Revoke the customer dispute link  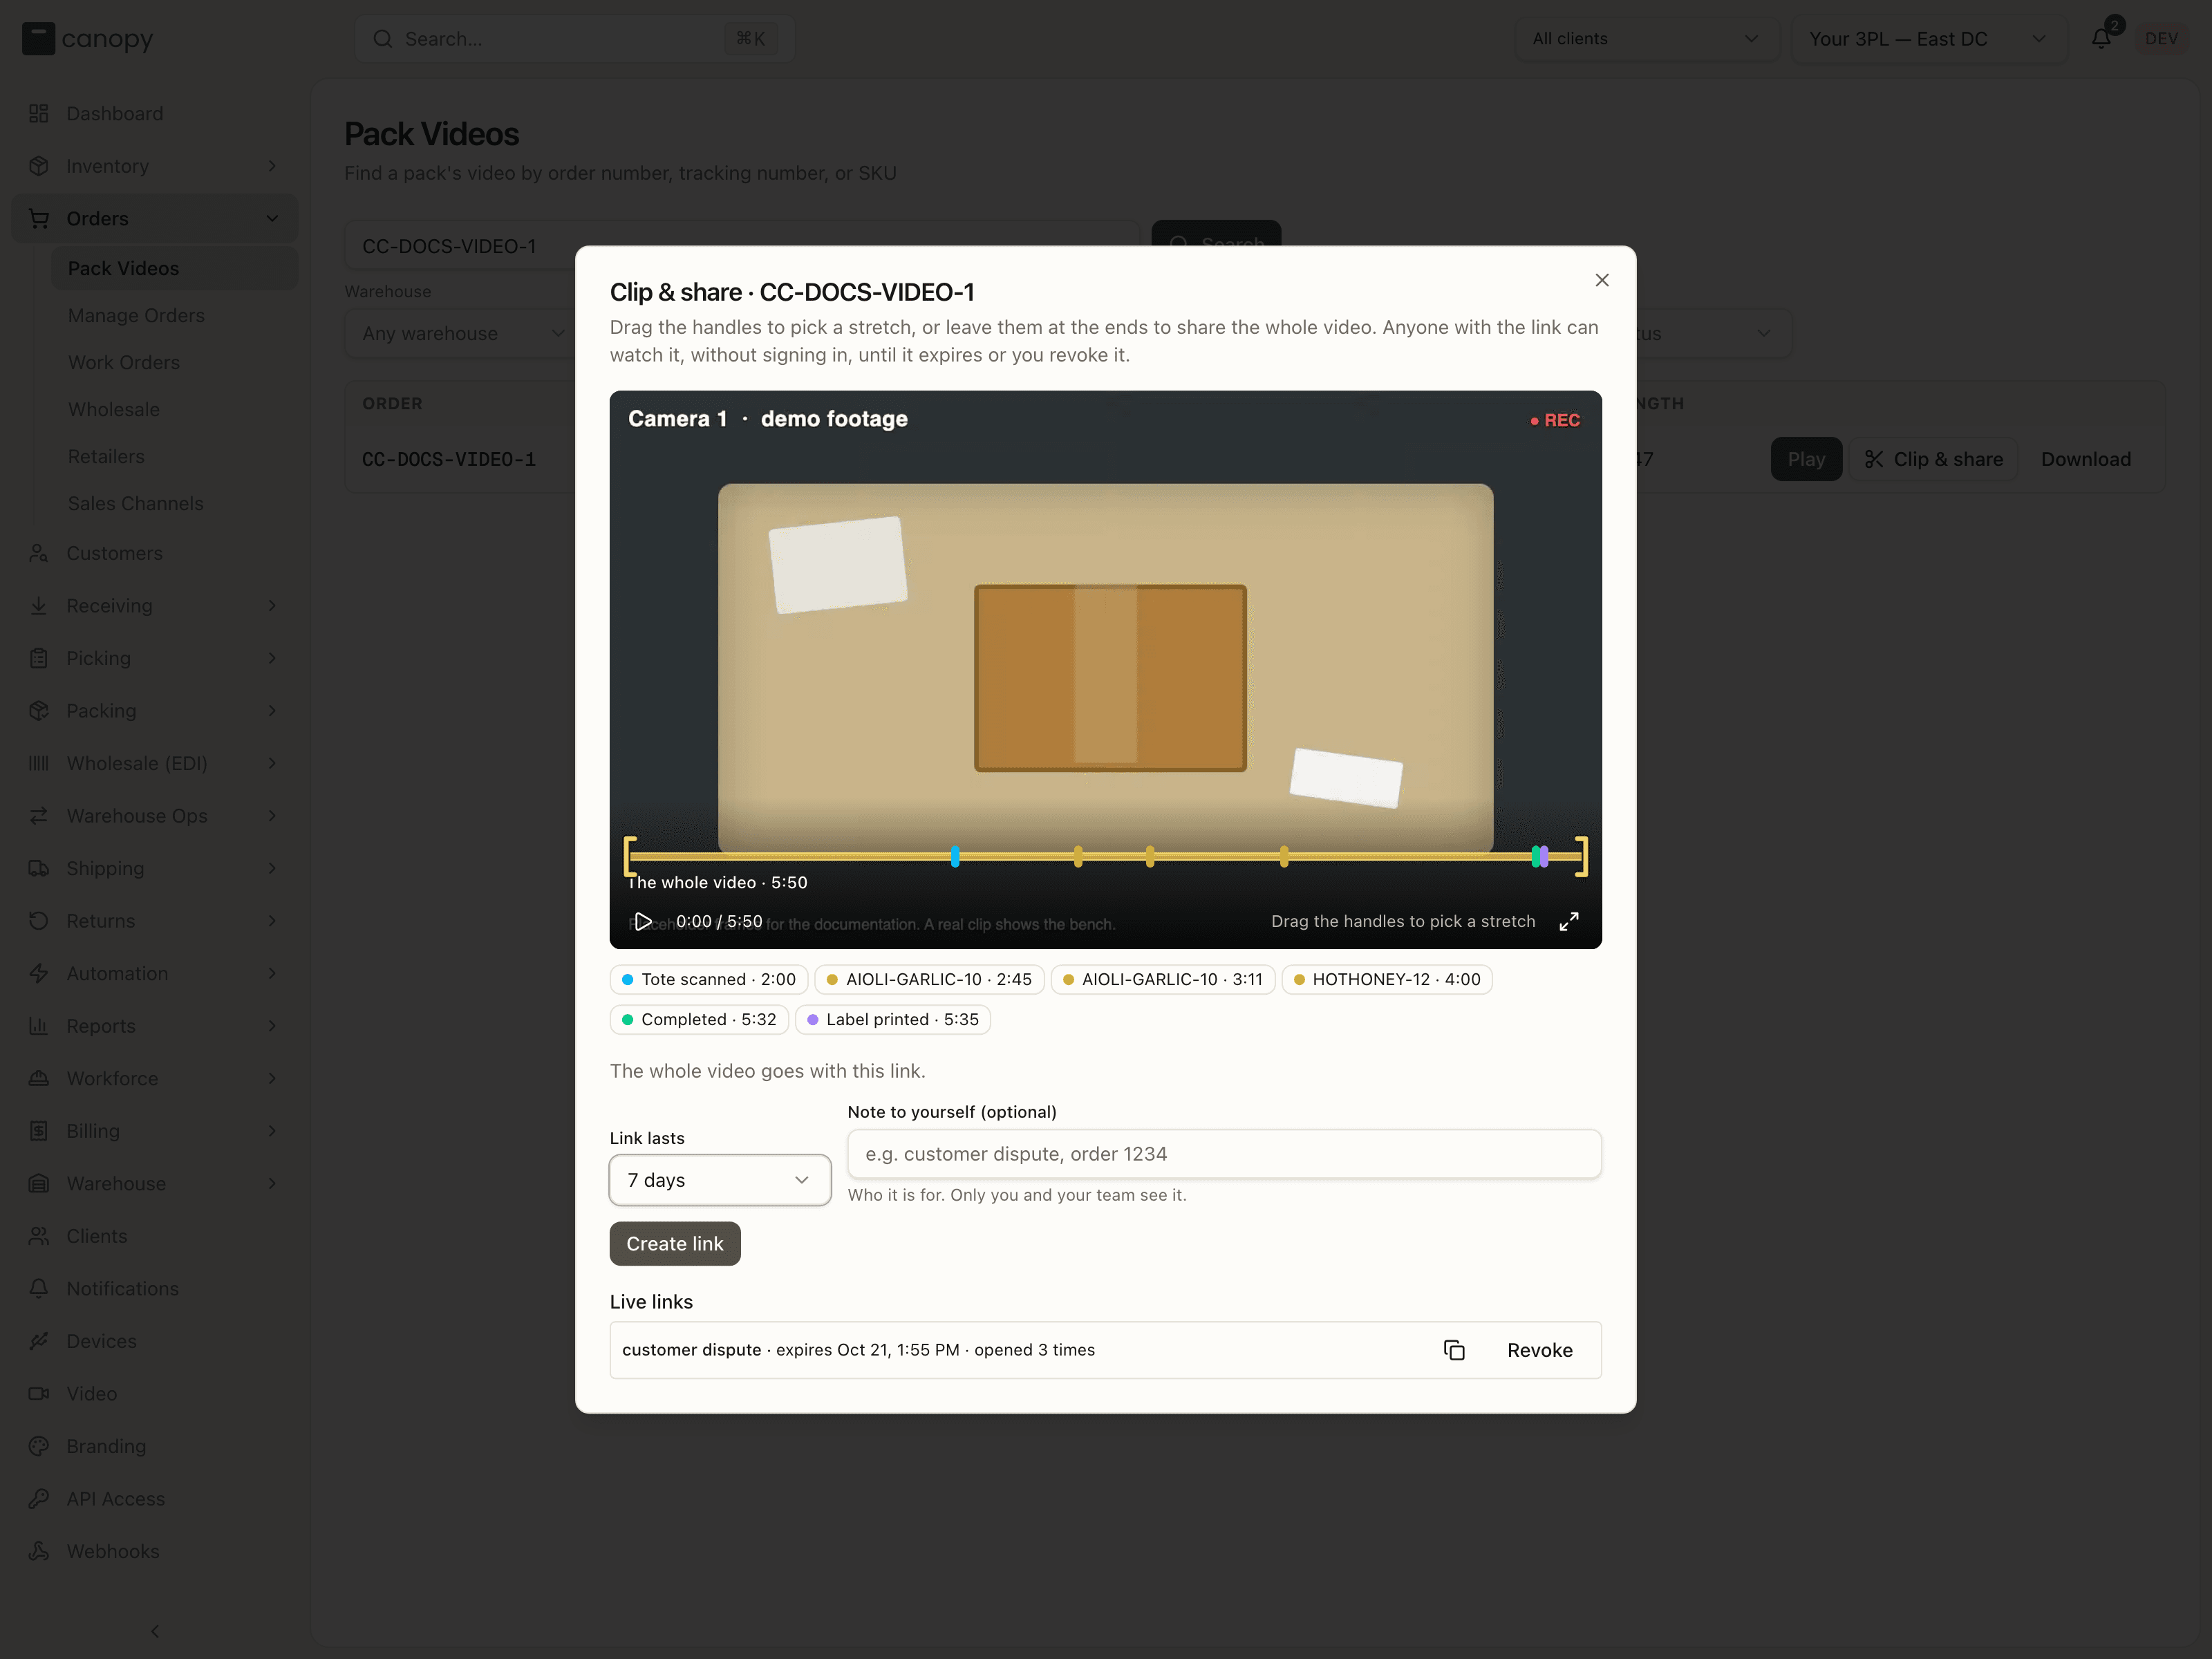point(1539,1350)
